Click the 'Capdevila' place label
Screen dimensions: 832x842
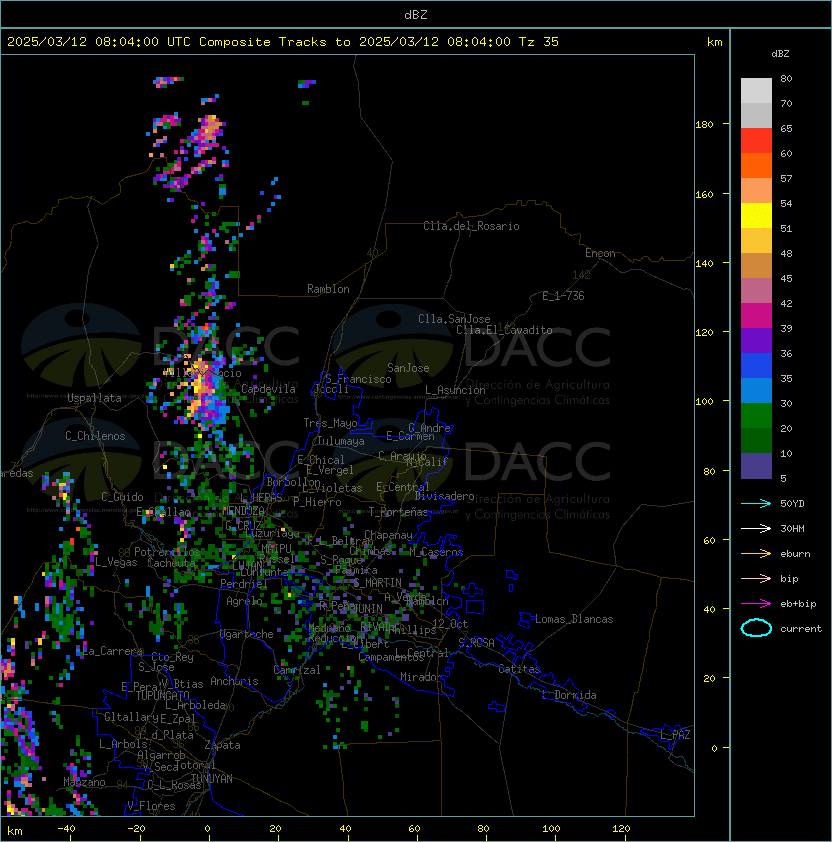pos(268,388)
